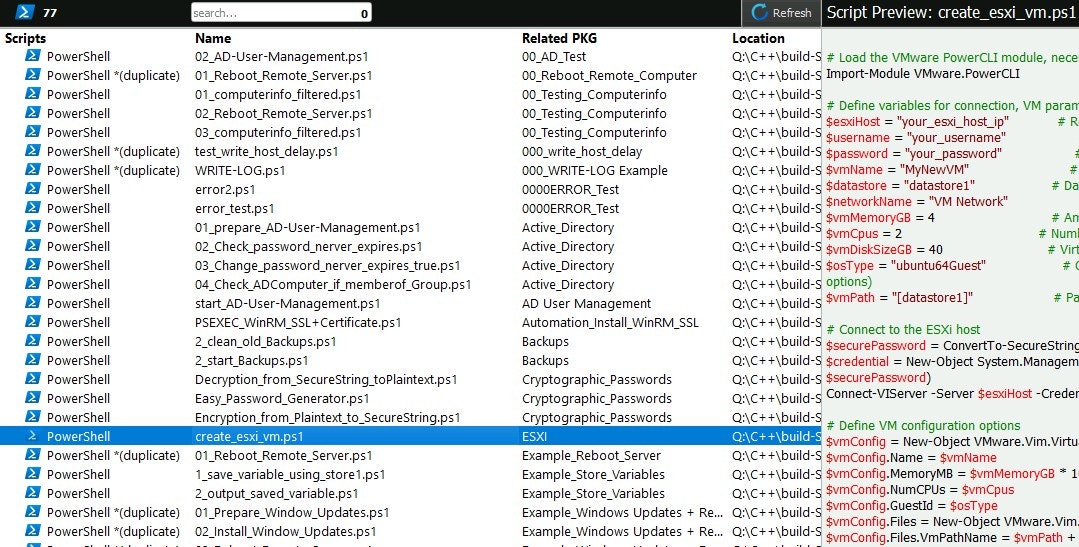
Task: Select the highlighted create_esxi_vm.ps1 script
Action: point(249,436)
